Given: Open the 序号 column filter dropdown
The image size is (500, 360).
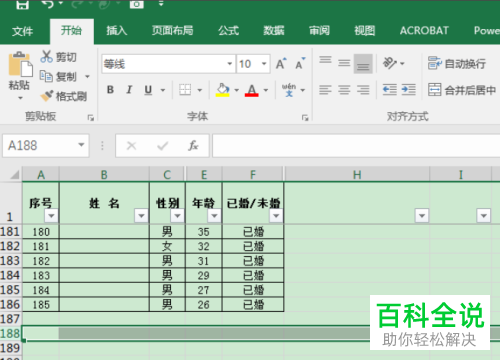Looking at the screenshot, I should [51, 216].
